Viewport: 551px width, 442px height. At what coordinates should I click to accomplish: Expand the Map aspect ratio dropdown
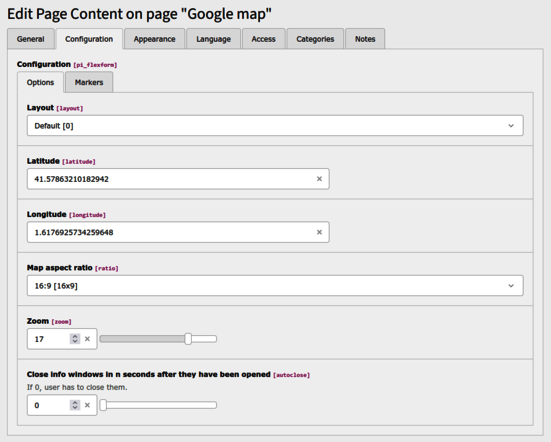click(275, 286)
